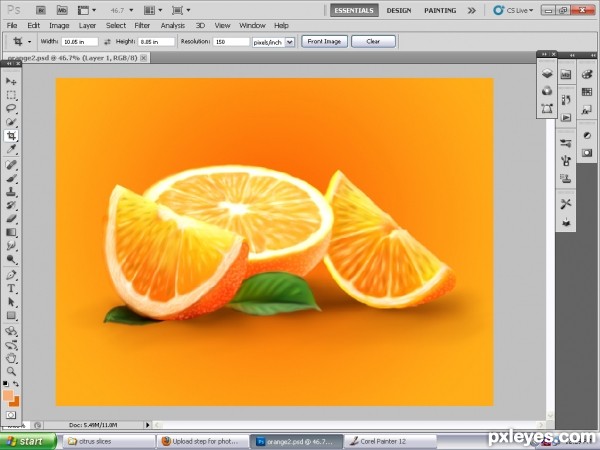Open the Filter menu

142,26
